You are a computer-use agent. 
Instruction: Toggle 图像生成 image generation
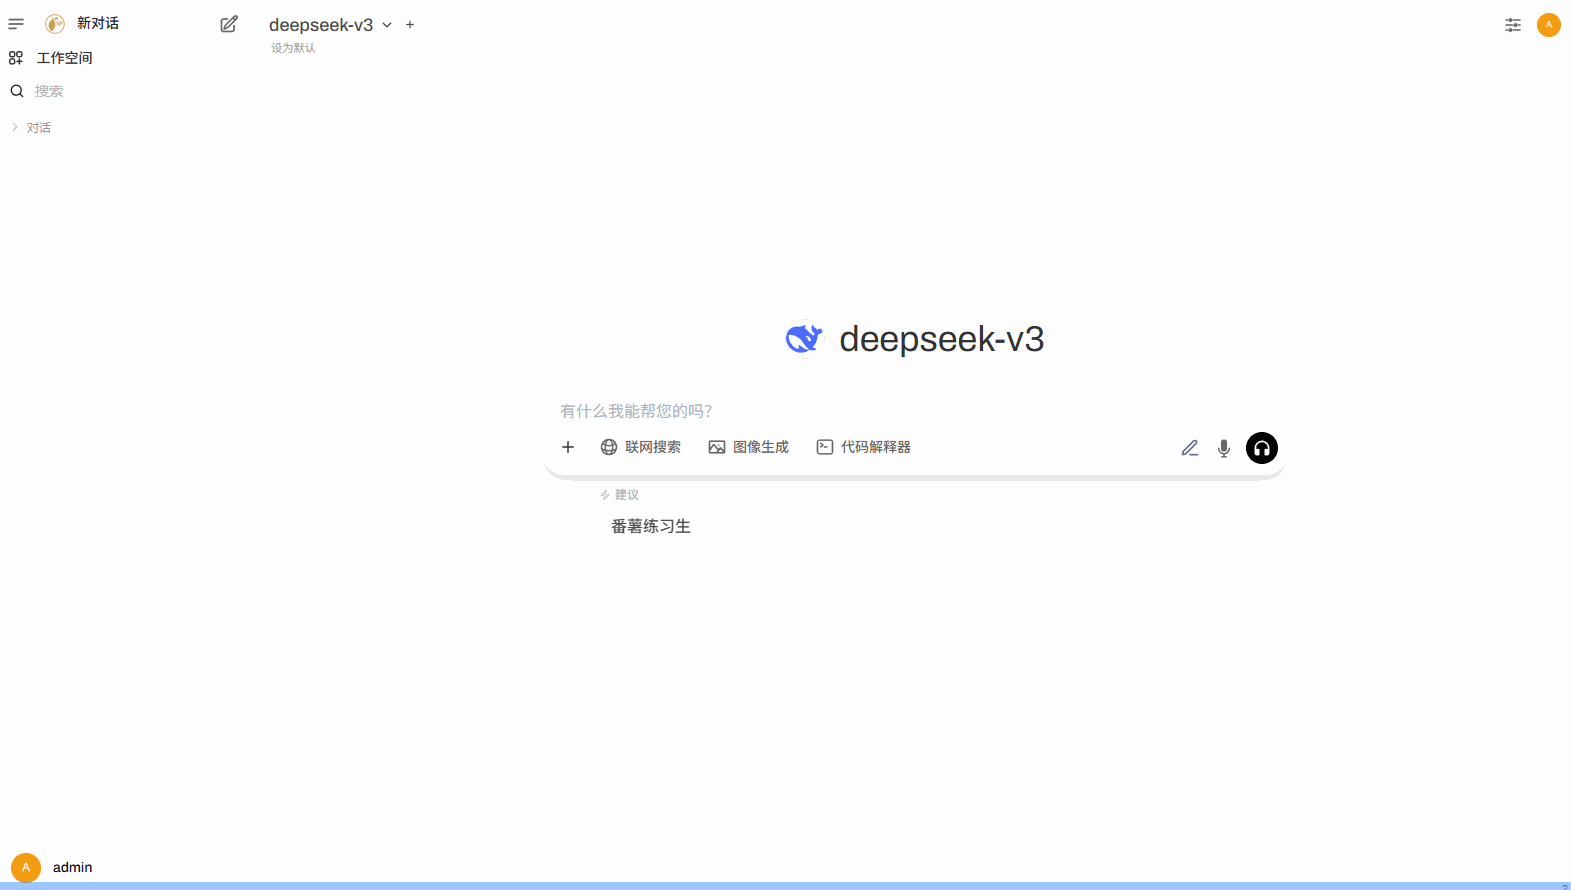pos(749,447)
